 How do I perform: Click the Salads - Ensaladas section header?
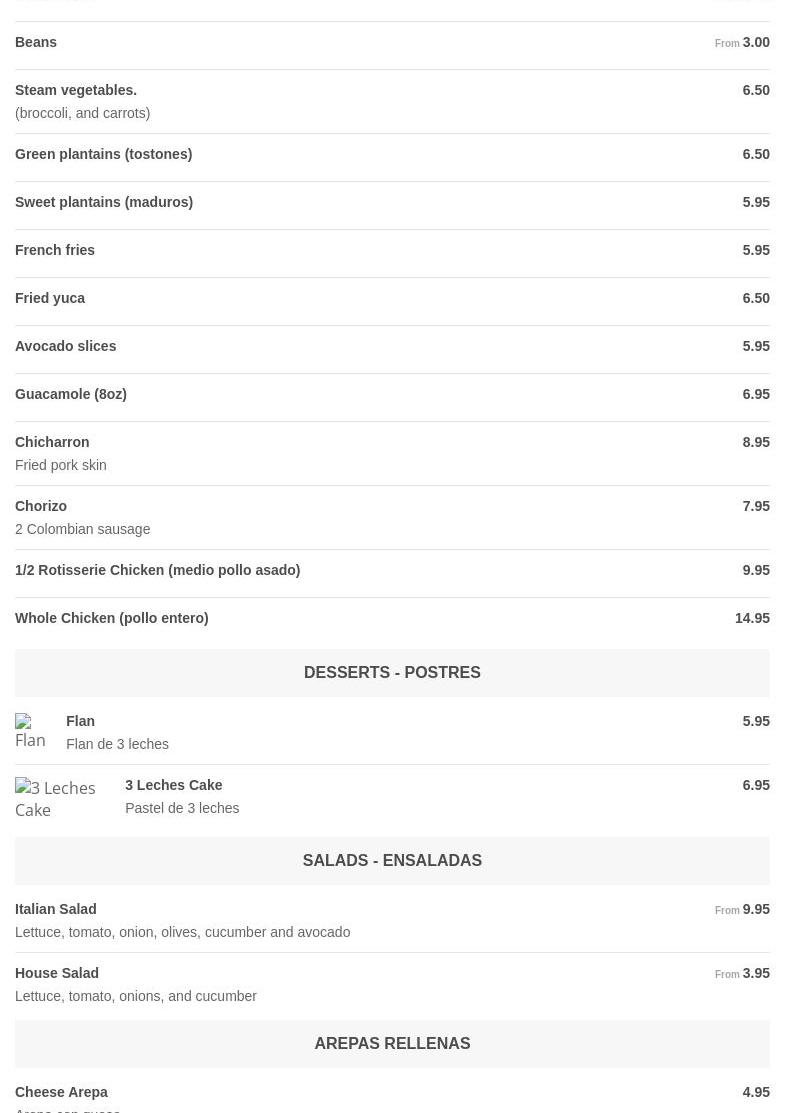coord(392,861)
